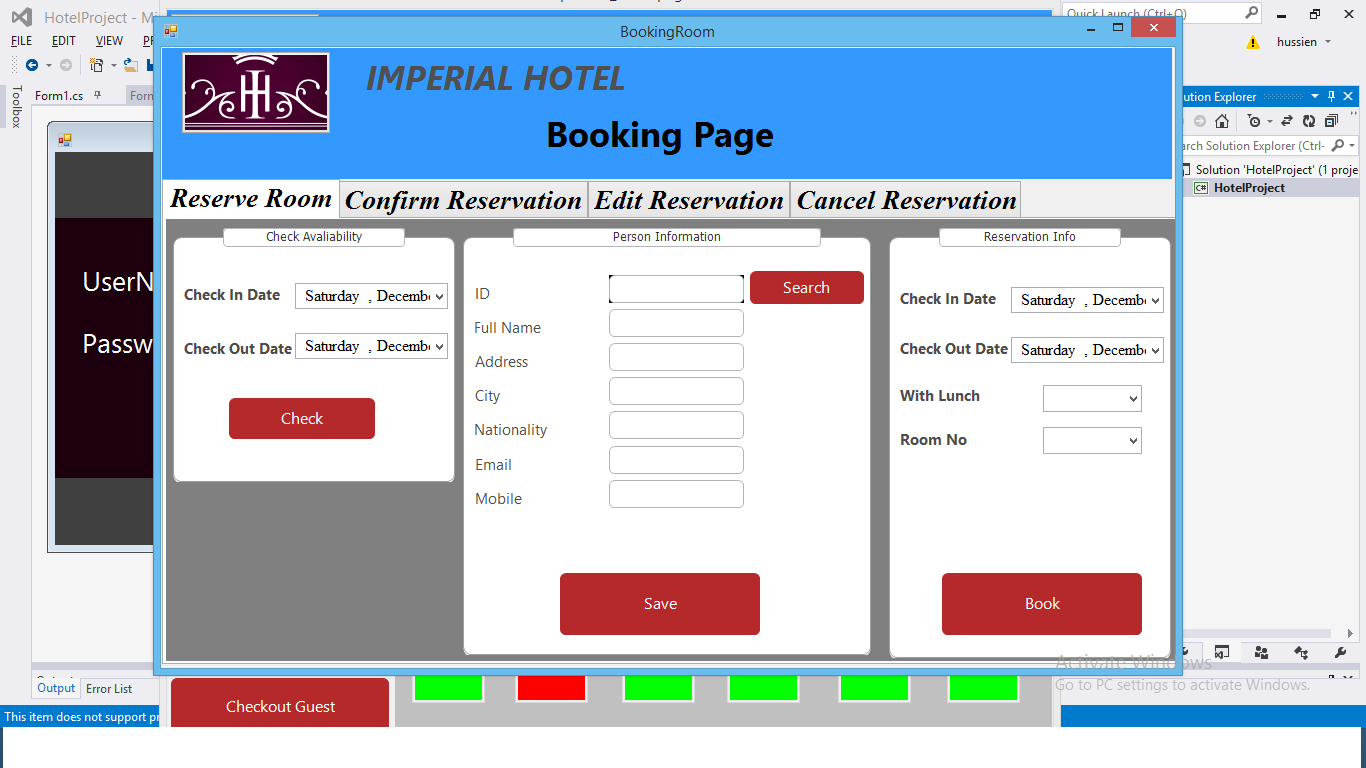Screen dimensions: 1366x768
Task: Click the search magnifier in Solution Explorer
Action: coord(1337,146)
